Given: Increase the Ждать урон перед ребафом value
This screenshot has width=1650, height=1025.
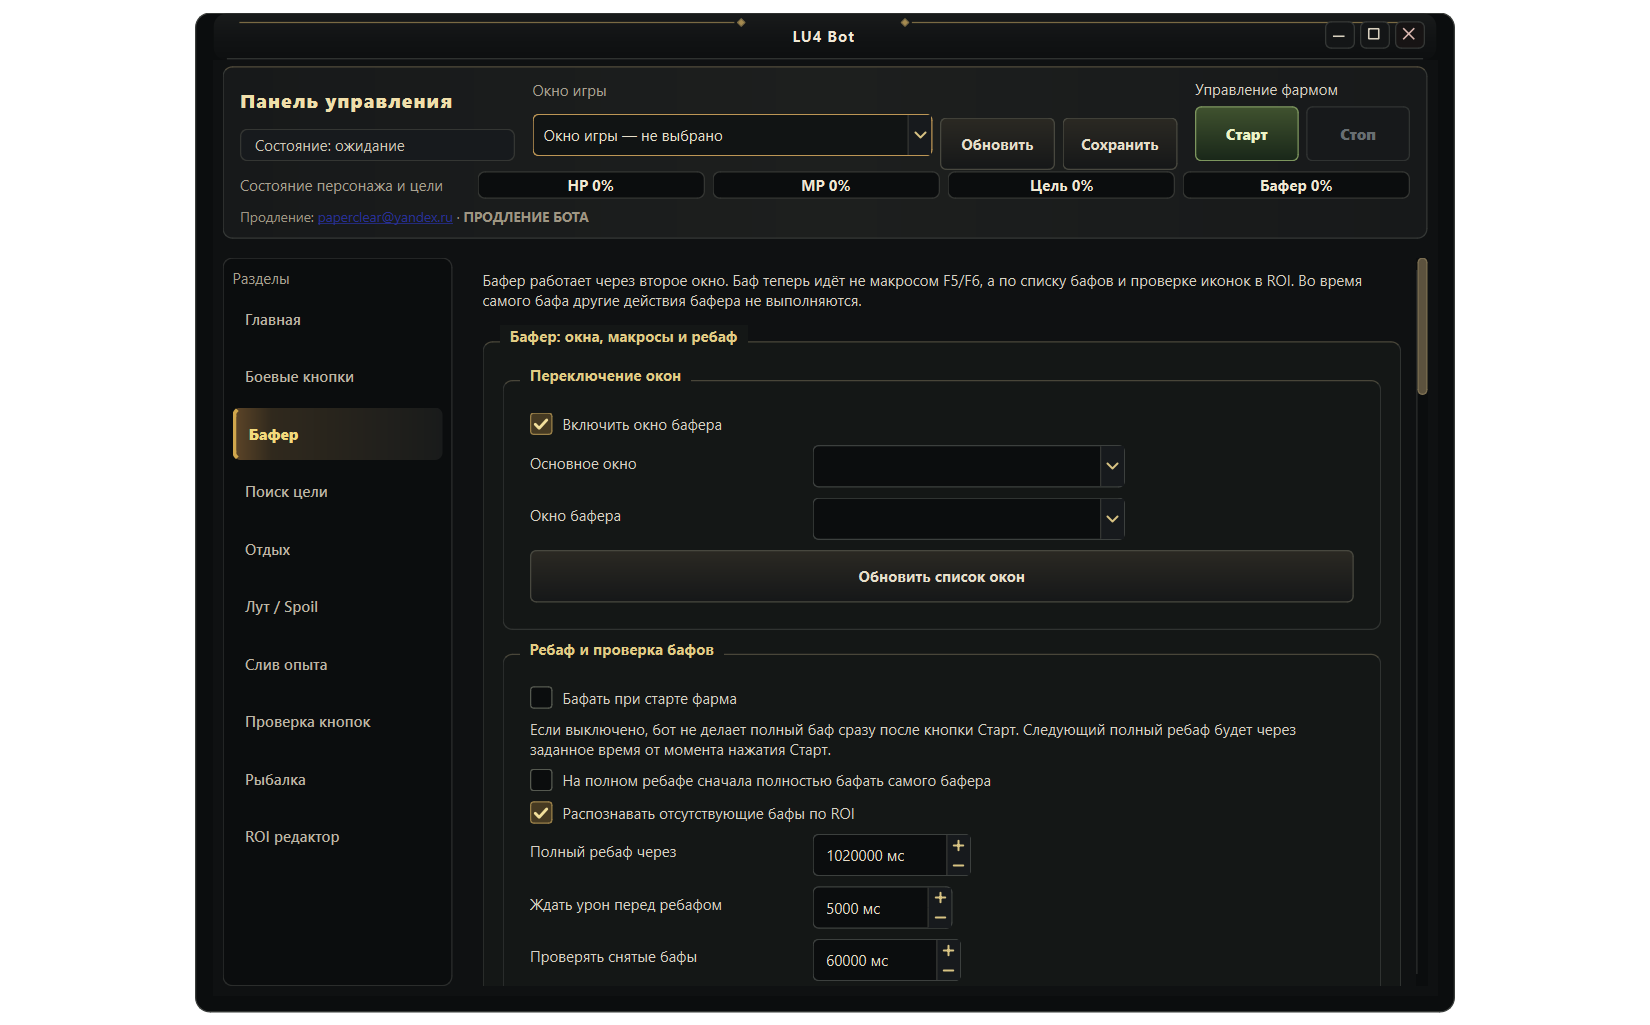Looking at the screenshot, I should point(940,898).
